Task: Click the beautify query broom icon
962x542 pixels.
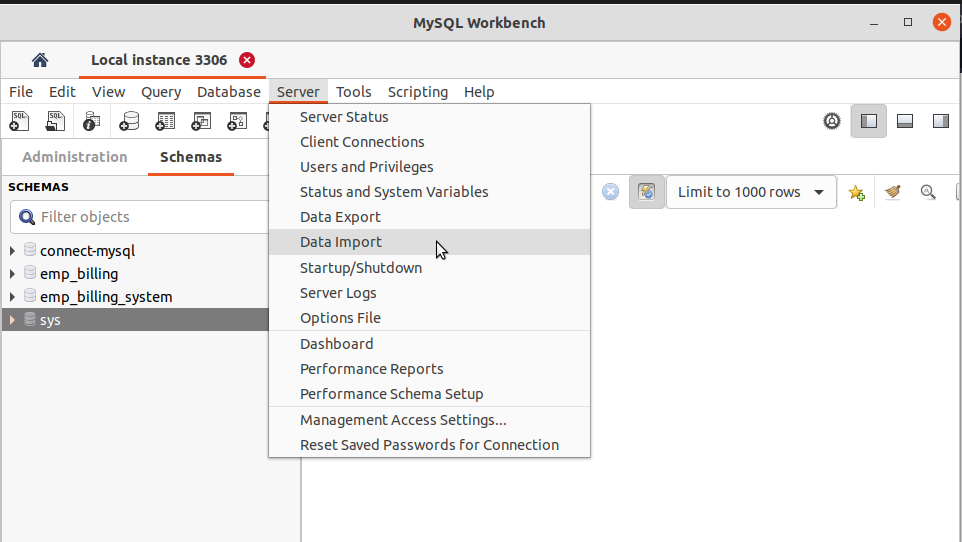Action: tap(892, 192)
